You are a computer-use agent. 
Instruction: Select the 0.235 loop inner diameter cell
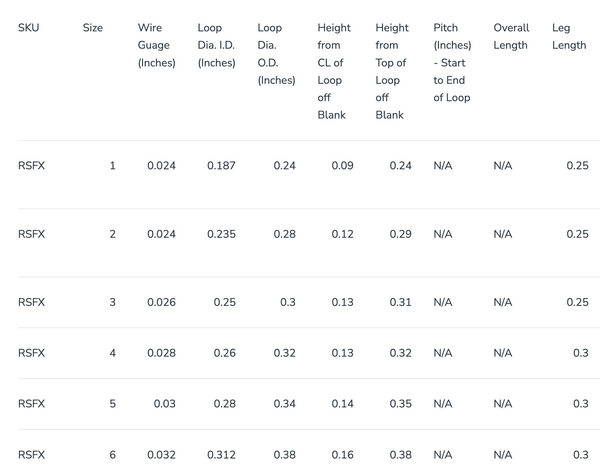pyautogui.click(x=221, y=234)
